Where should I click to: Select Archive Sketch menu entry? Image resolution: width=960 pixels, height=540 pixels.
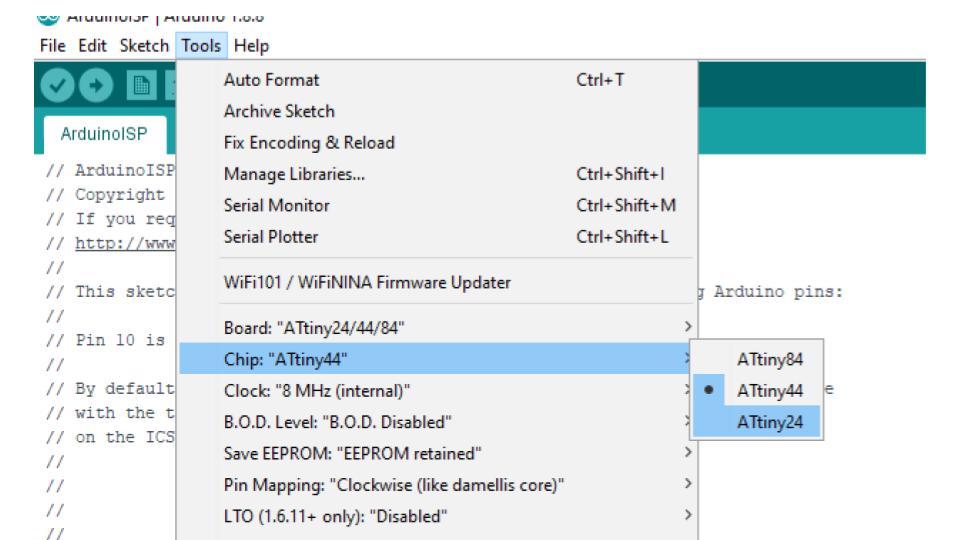pyautogui.click(x=438, y=111)
